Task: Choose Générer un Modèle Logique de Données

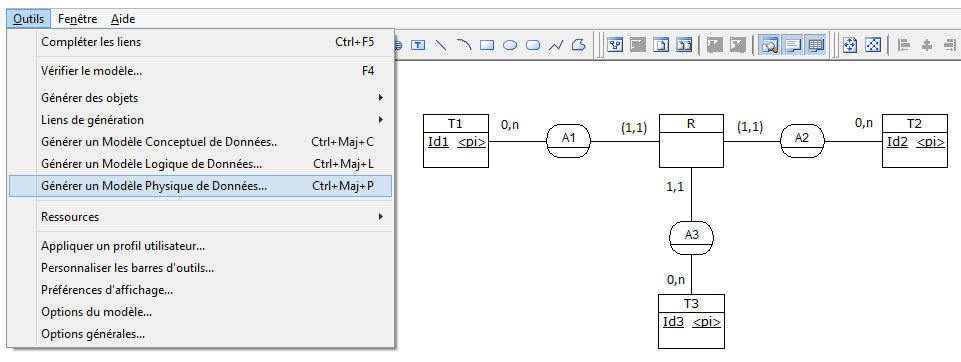Action: tap(200, 164)
